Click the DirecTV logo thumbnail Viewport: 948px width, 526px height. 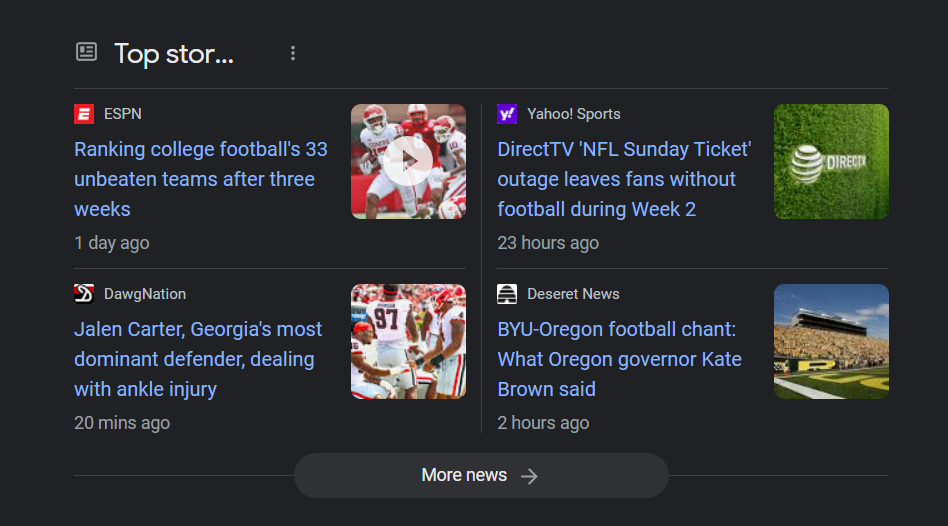[831, 161]
